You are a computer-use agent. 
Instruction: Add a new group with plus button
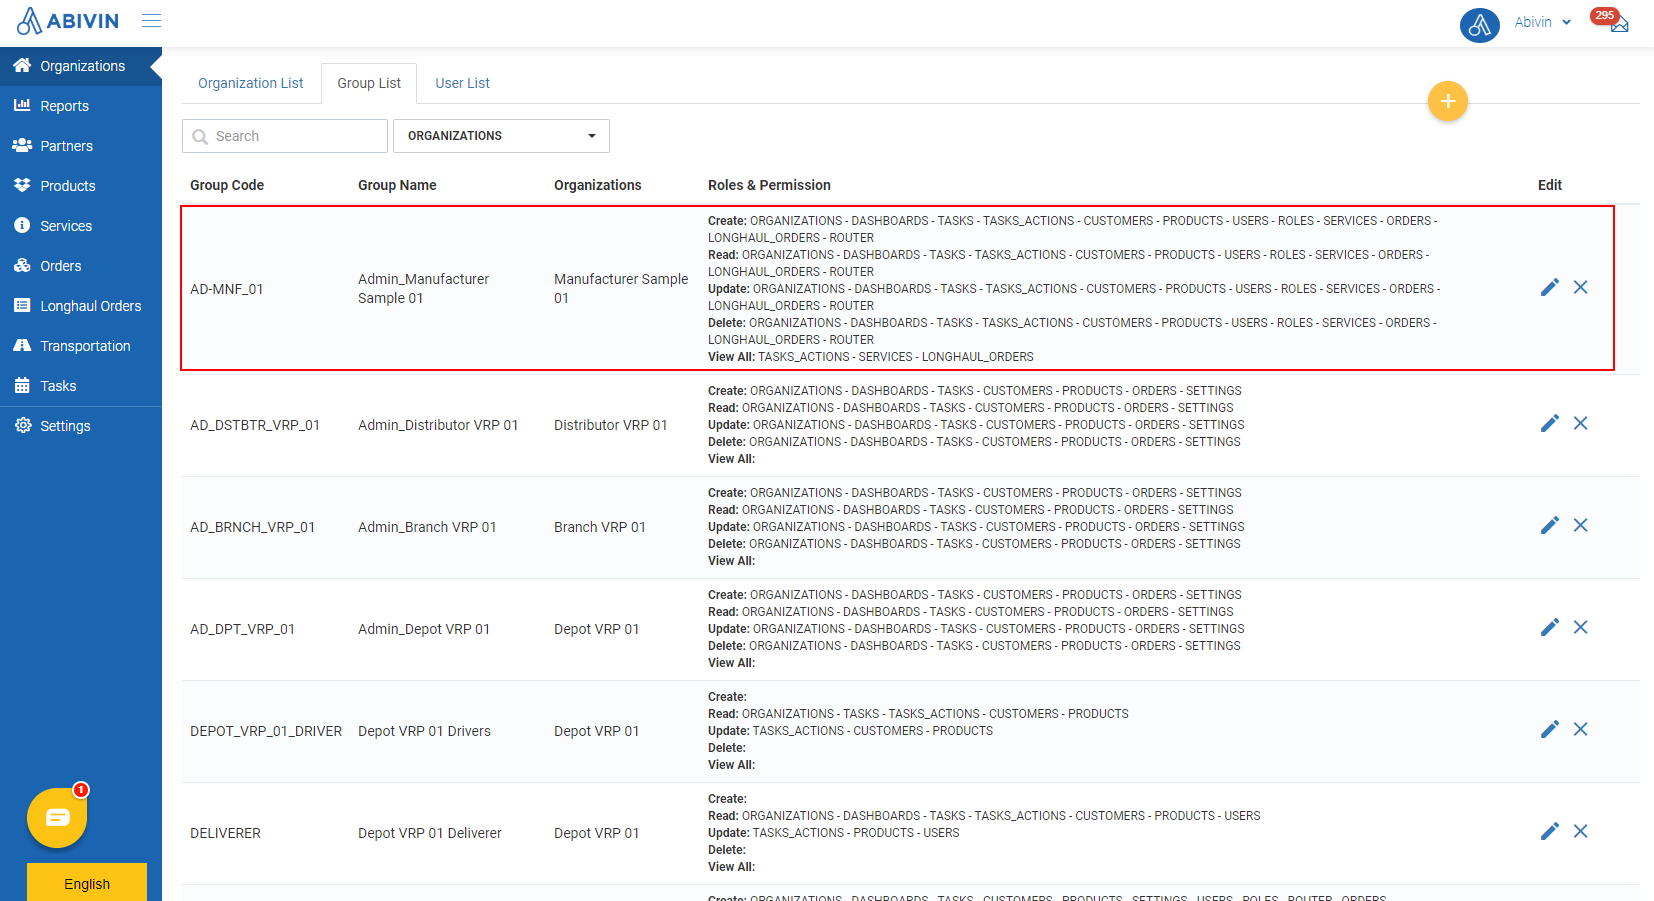pyautogui.click(x=1447, y=101)
